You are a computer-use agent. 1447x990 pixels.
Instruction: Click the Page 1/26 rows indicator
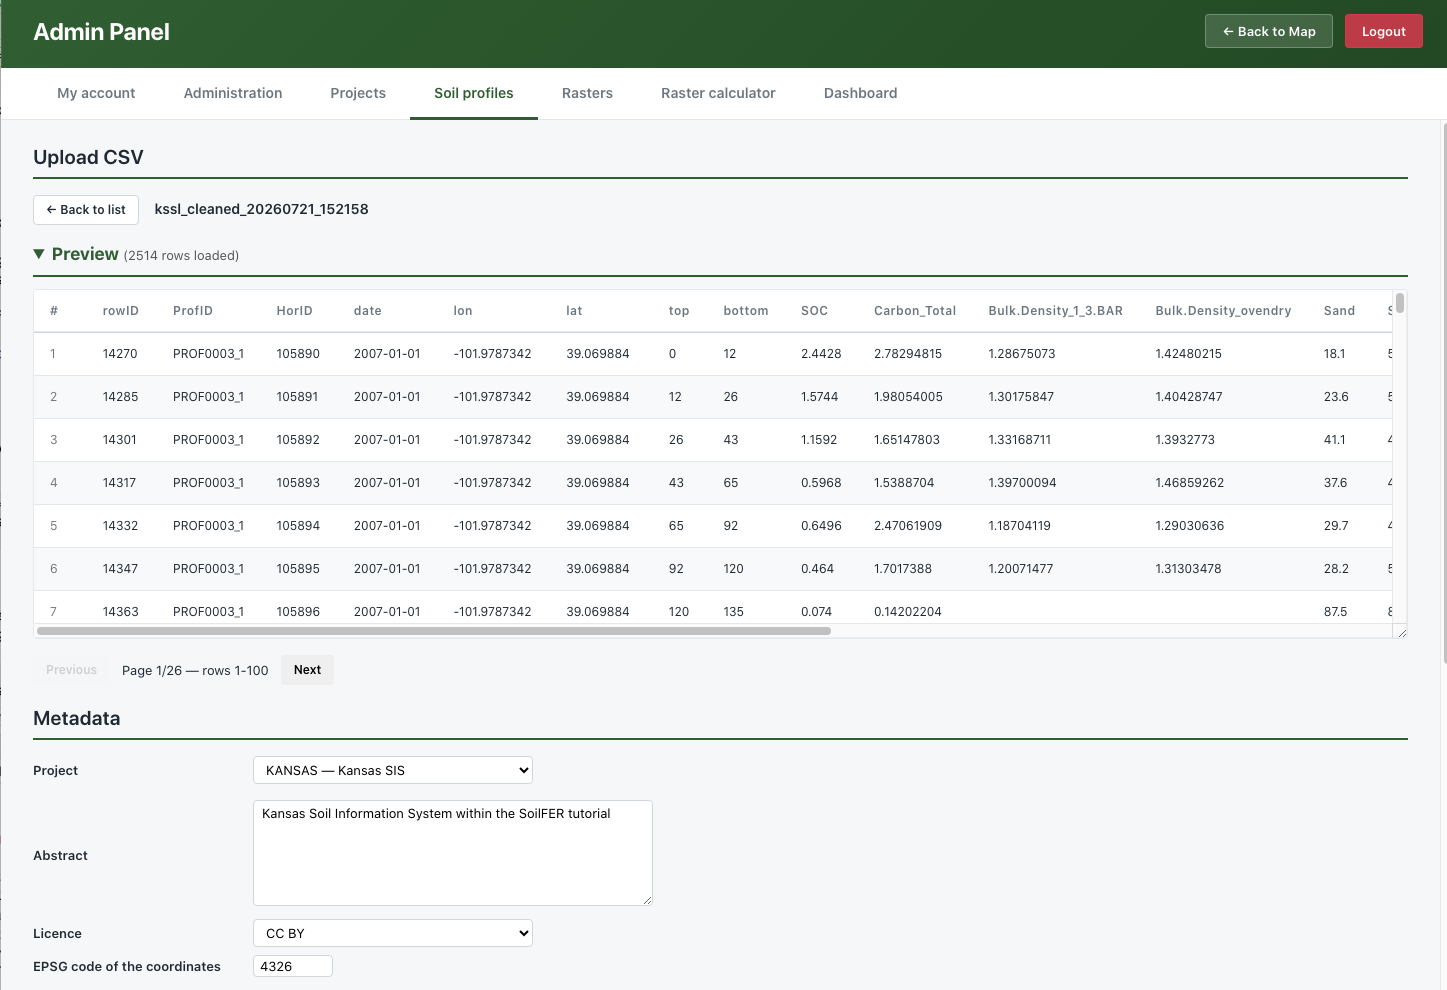tap(195, 671)
